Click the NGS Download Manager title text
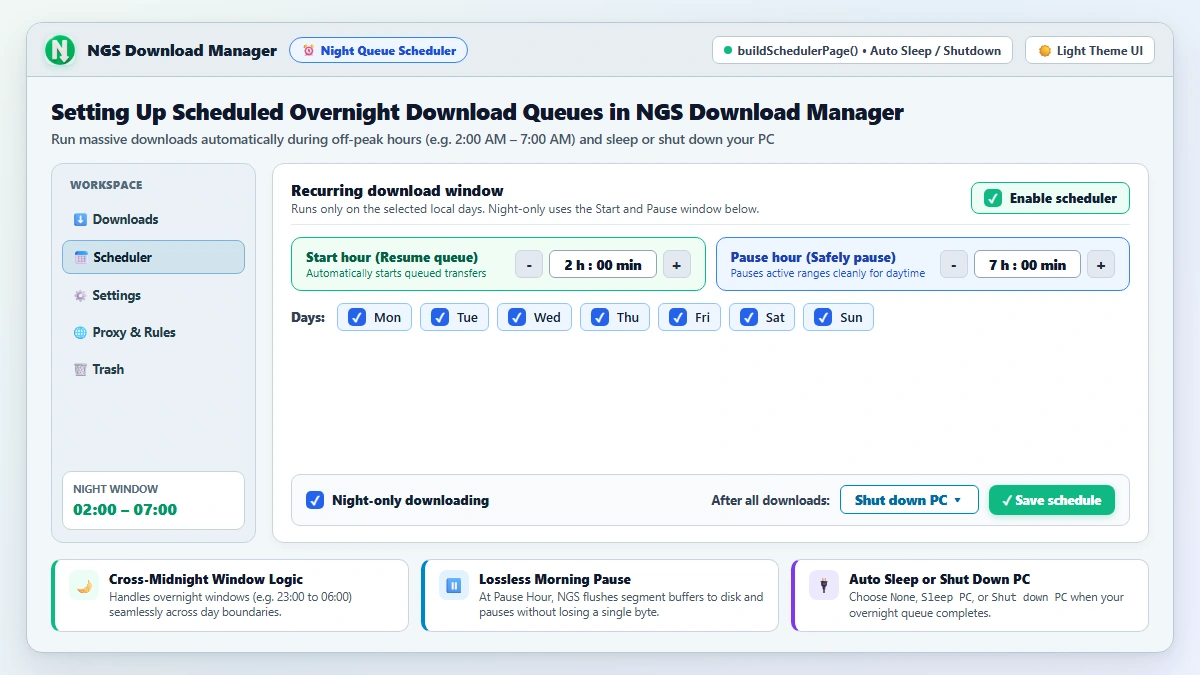Viewport: 1200px width, 675px height. [x=182, y=50]
